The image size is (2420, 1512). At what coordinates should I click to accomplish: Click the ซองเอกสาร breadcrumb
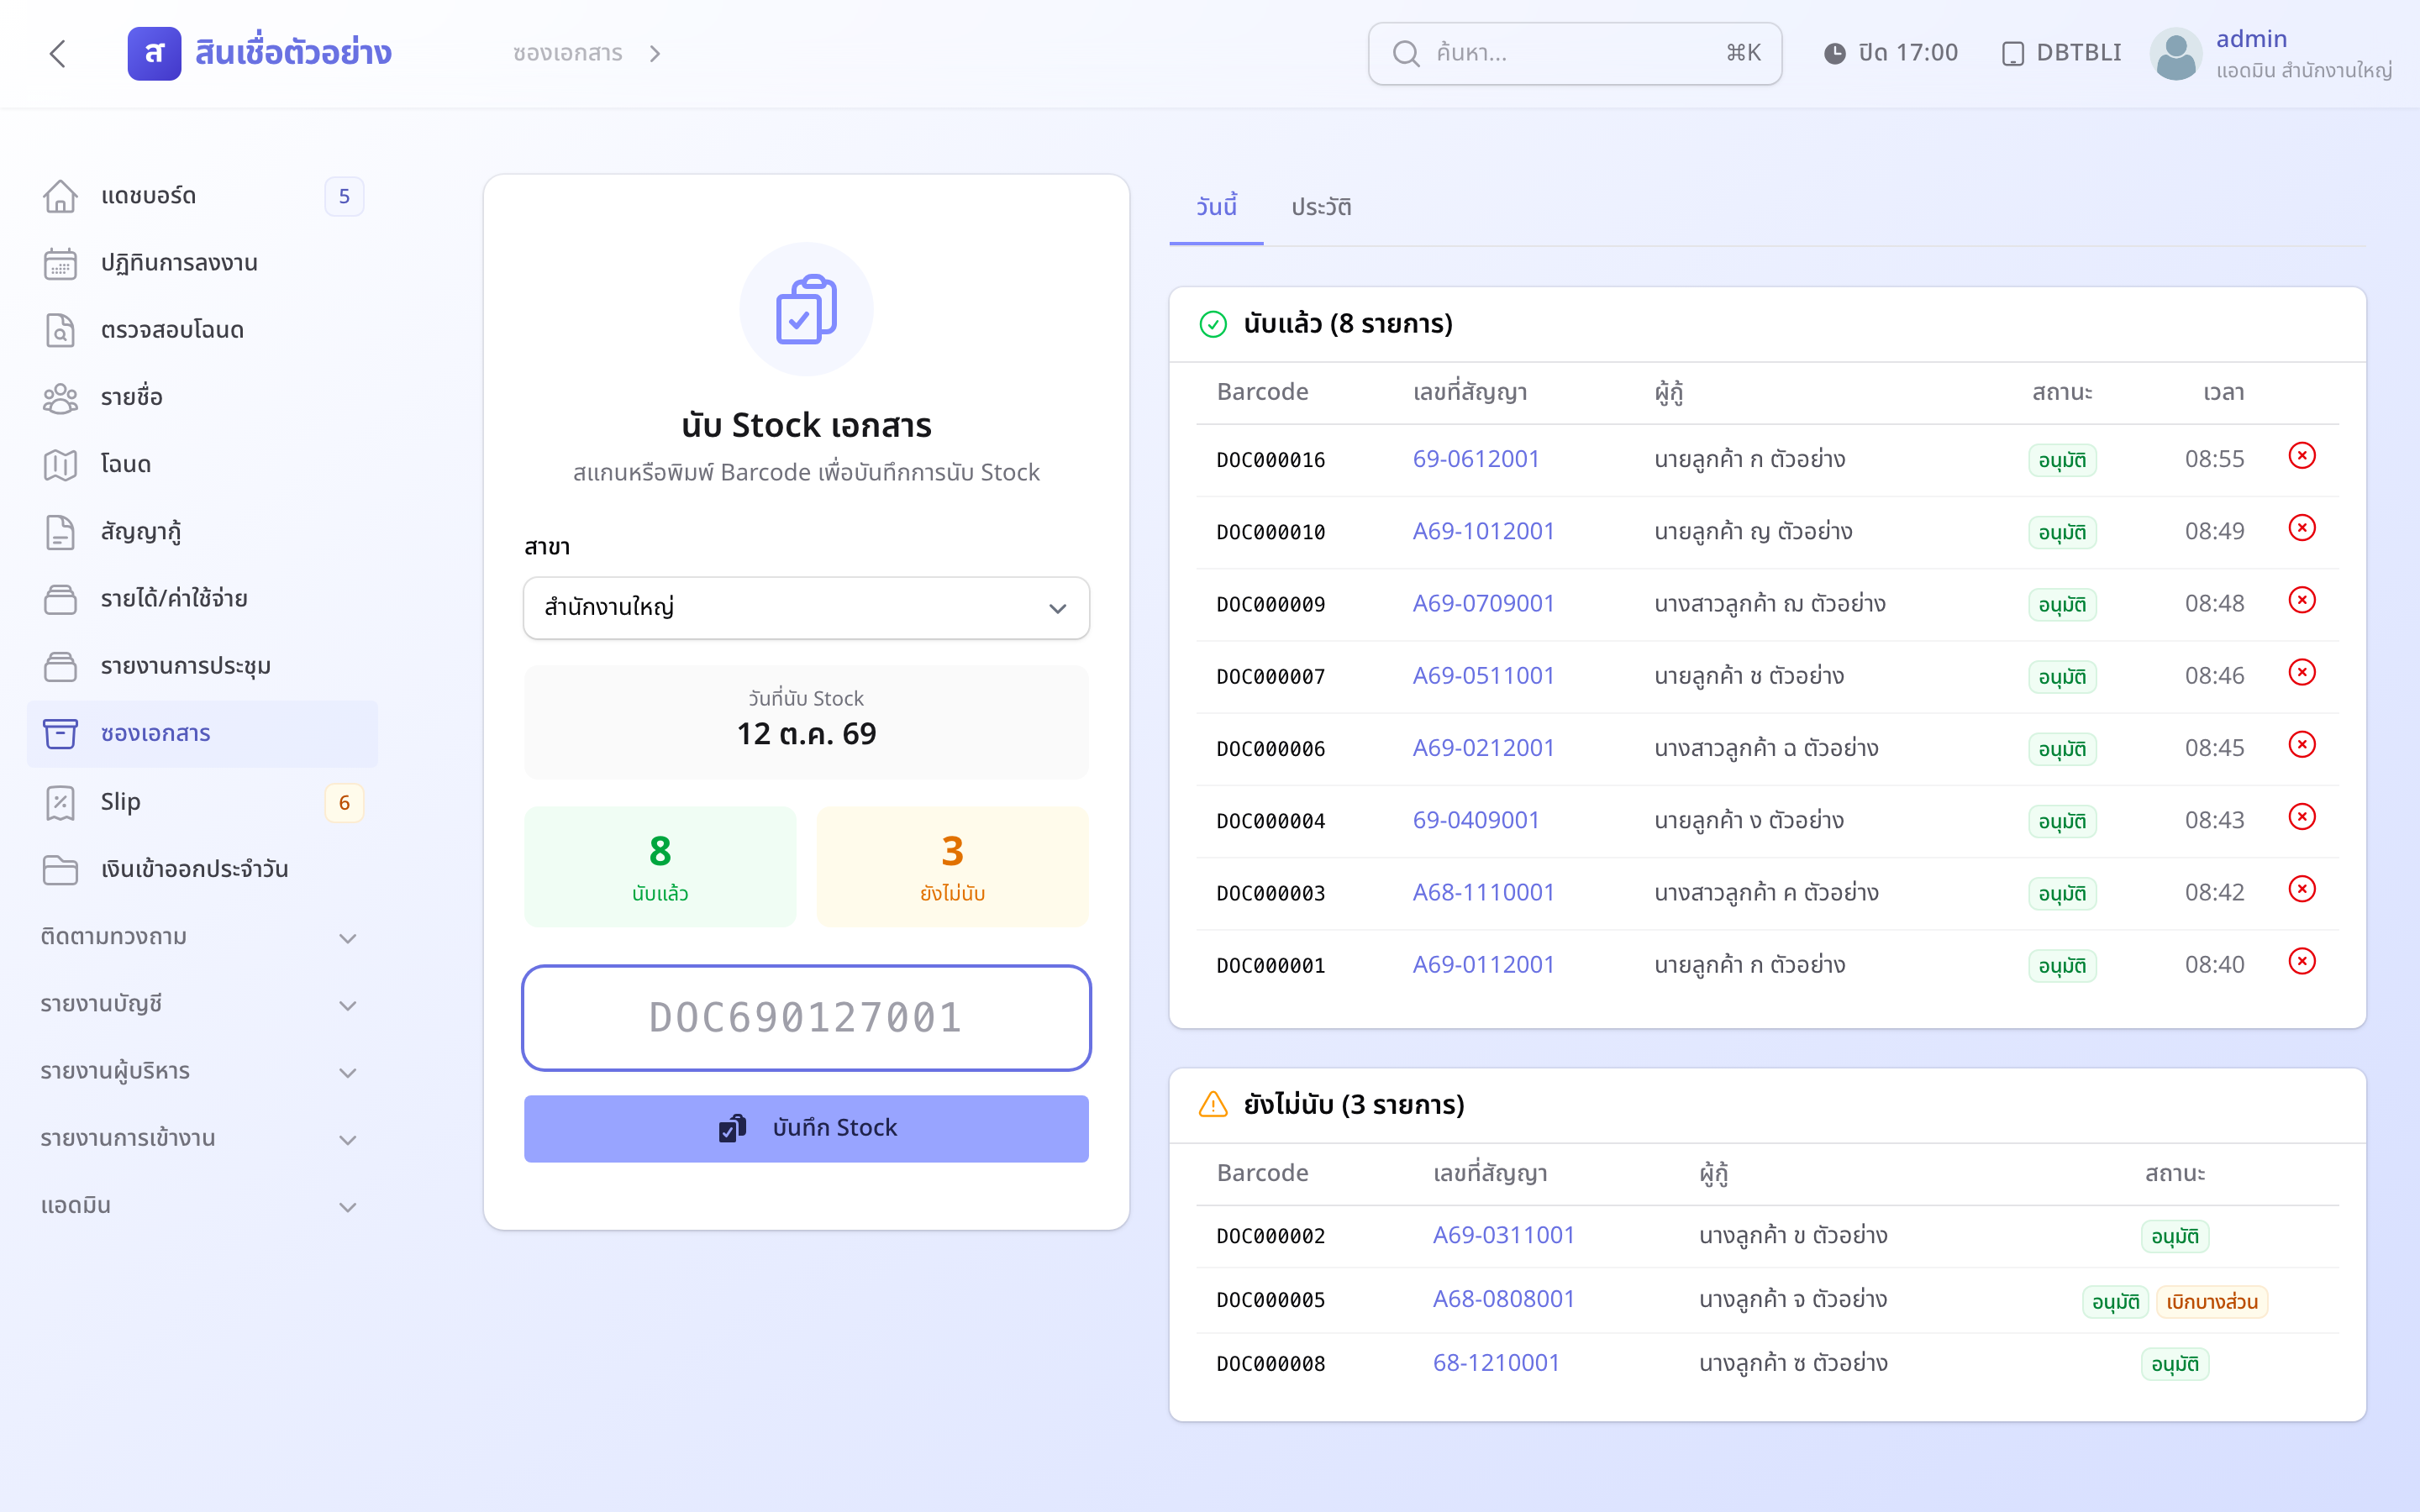567,53
